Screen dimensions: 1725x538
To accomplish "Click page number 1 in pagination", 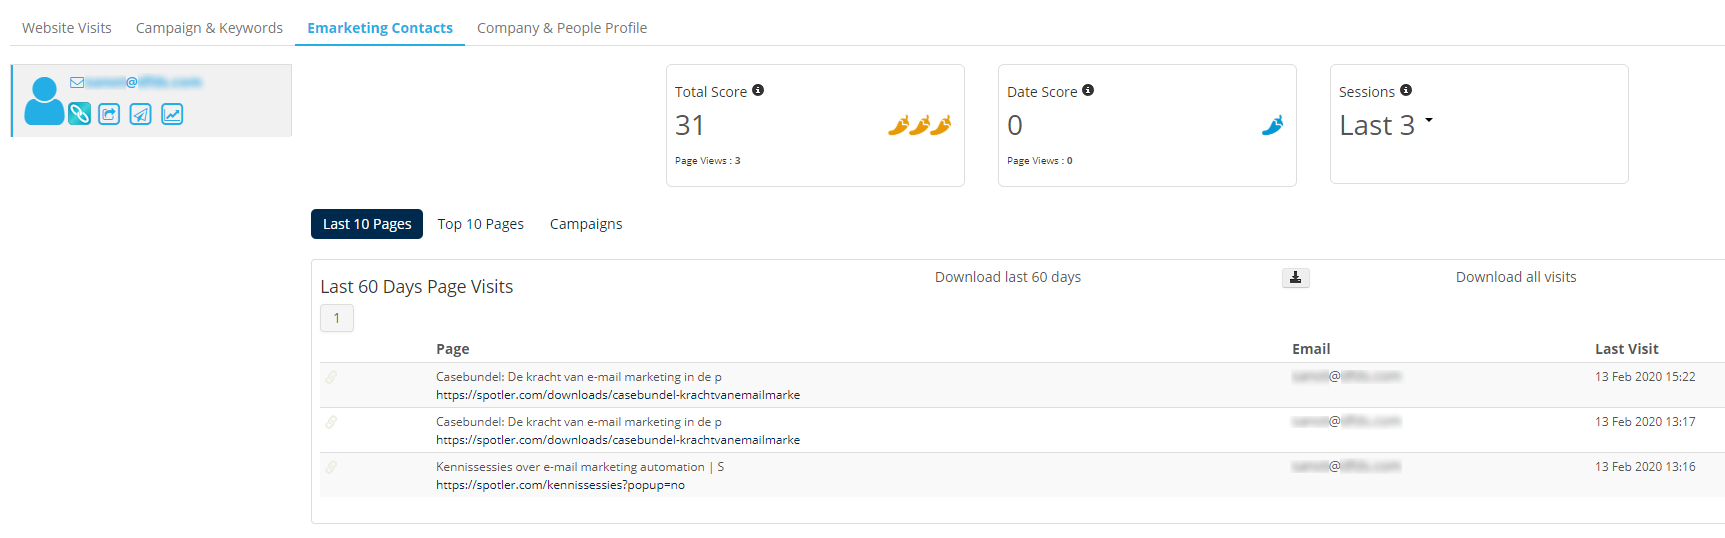I will coord(337,318).
